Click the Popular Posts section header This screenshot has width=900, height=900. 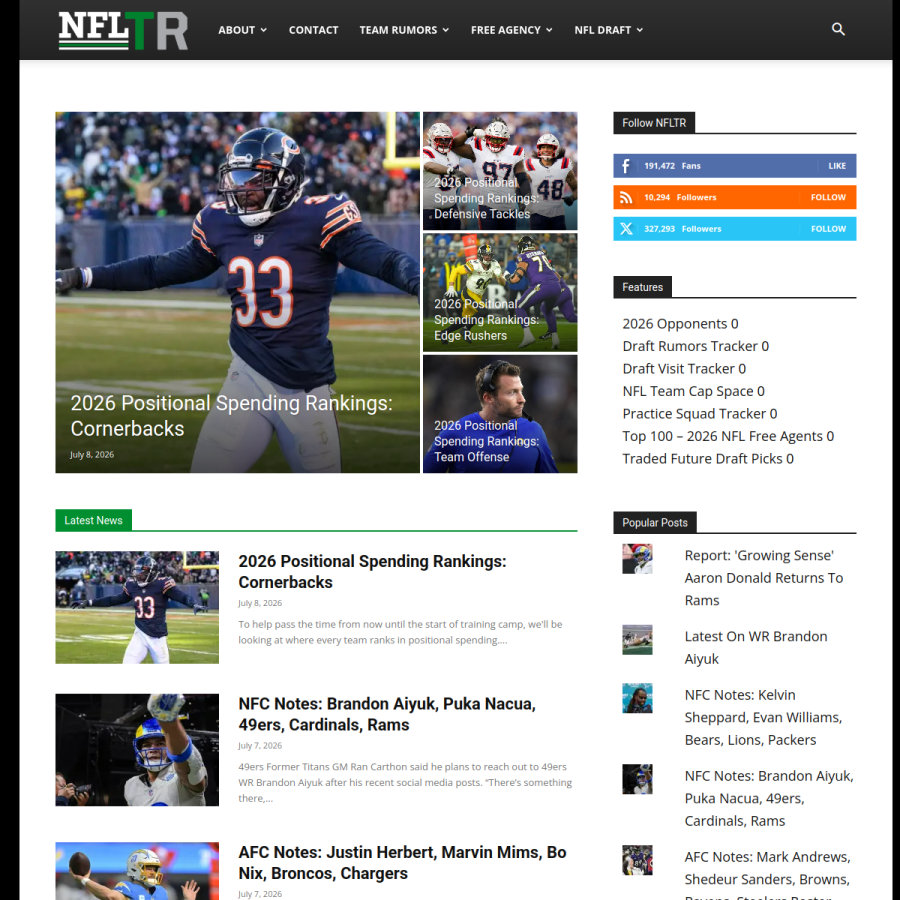pos(655,522)
